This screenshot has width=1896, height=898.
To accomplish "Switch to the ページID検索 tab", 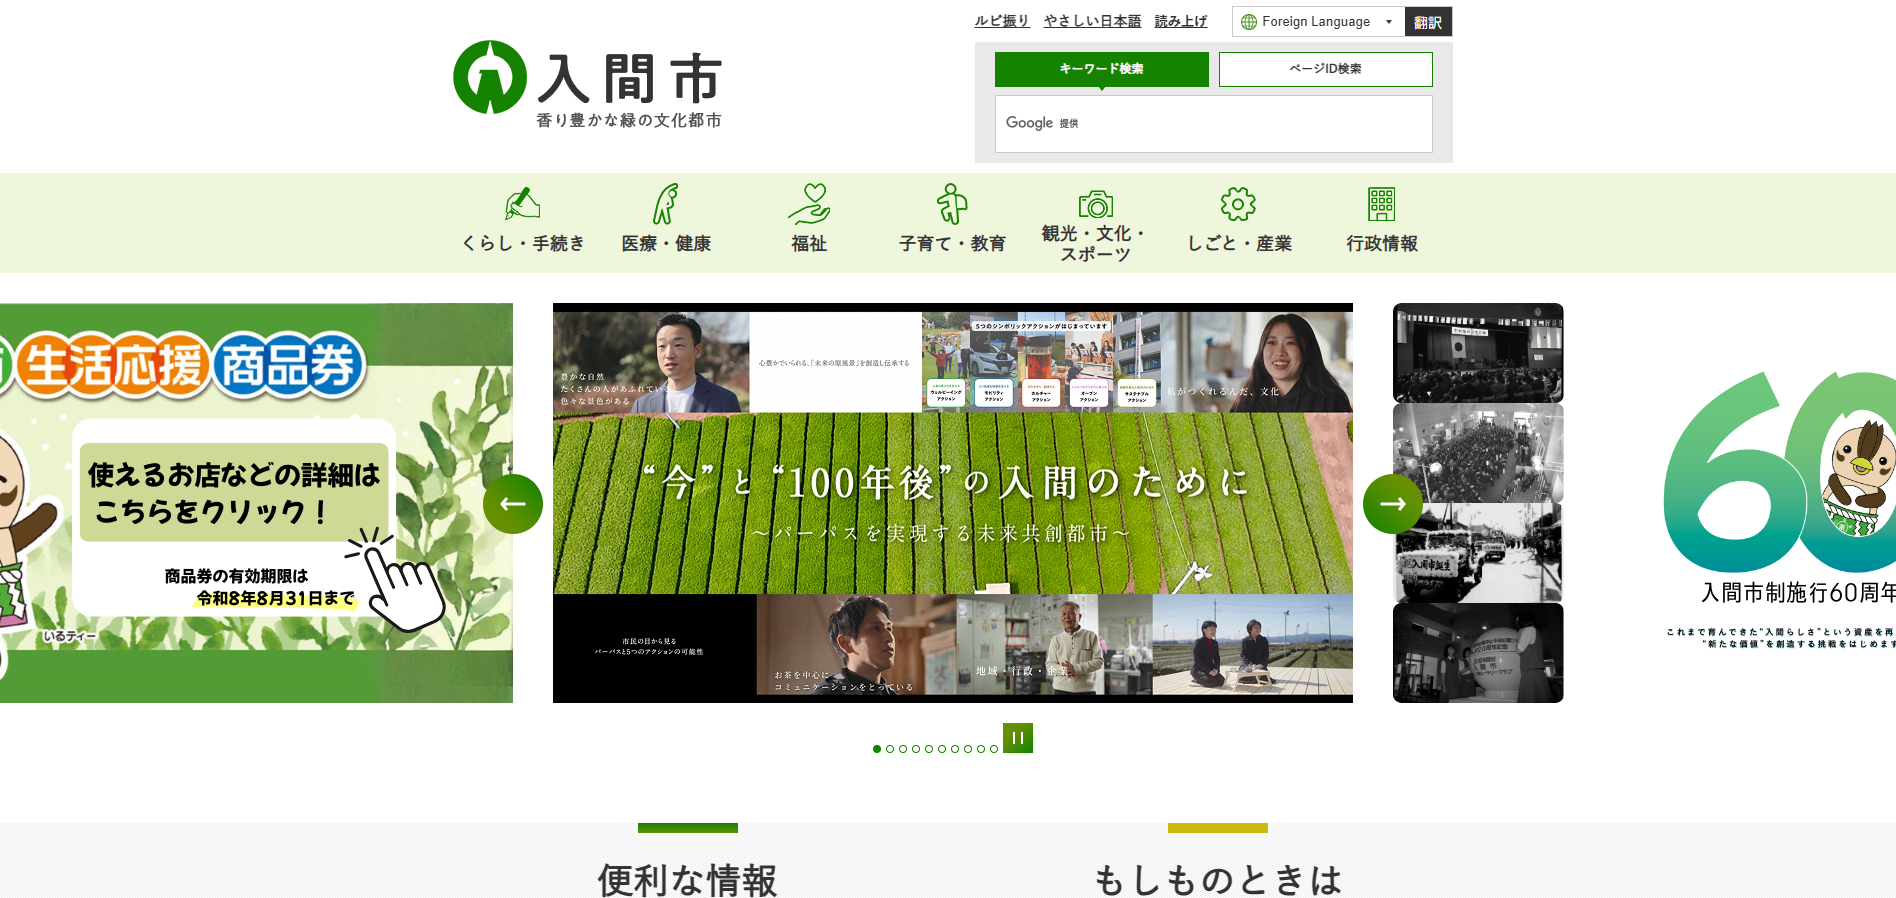I will [x=1326, y=69].
